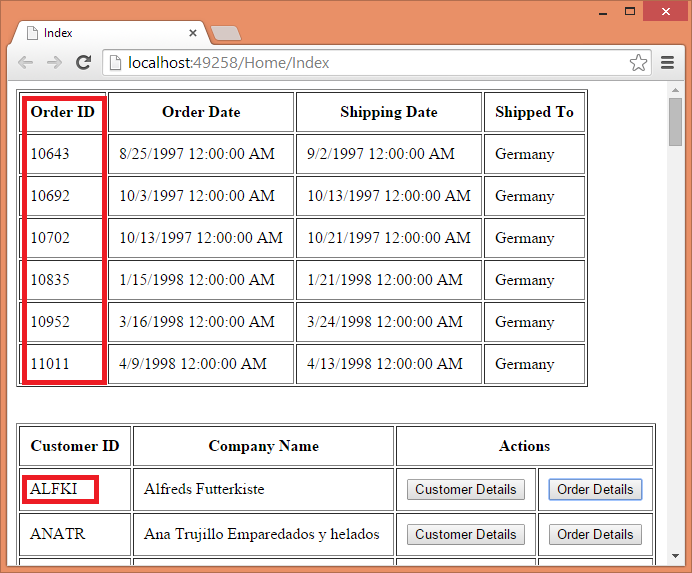The height and width of the screenshot is (573, 692).
Task: Click the Order Date column header
Action: [x=201, y=112]
